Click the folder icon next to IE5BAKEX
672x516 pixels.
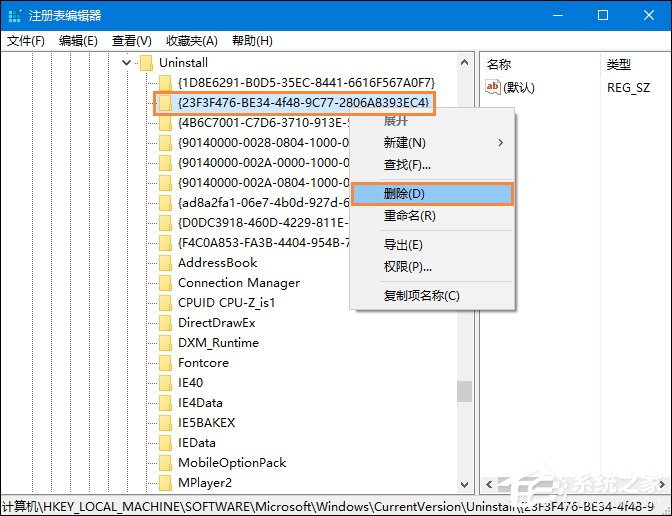(x=165, y=423)
